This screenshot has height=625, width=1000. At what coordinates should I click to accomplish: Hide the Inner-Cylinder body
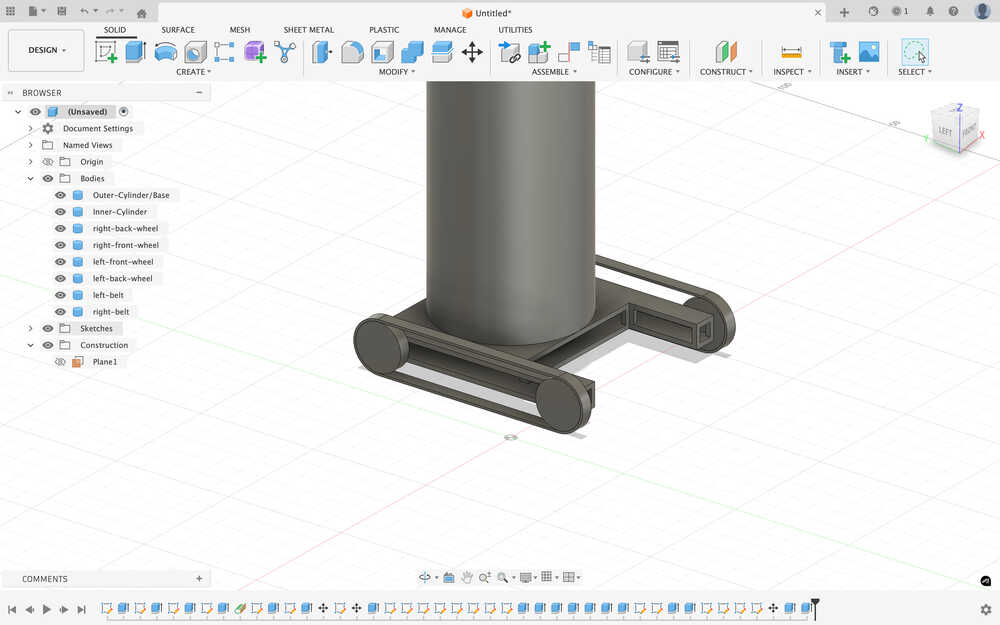coord(60,212)
